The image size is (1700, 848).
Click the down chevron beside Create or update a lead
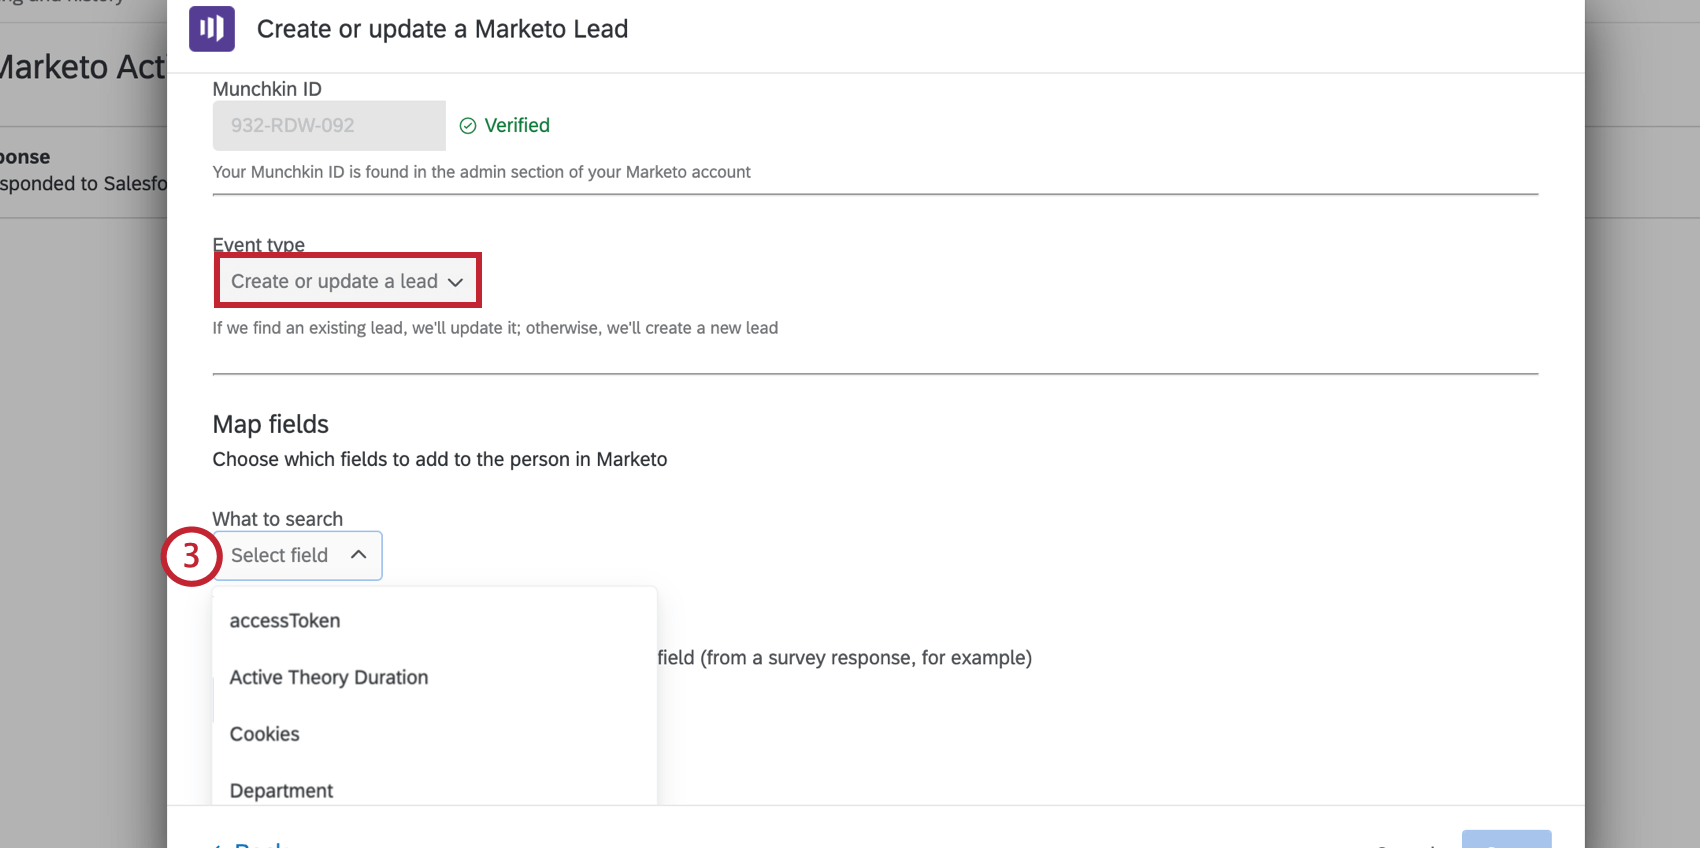pos(456,282)
